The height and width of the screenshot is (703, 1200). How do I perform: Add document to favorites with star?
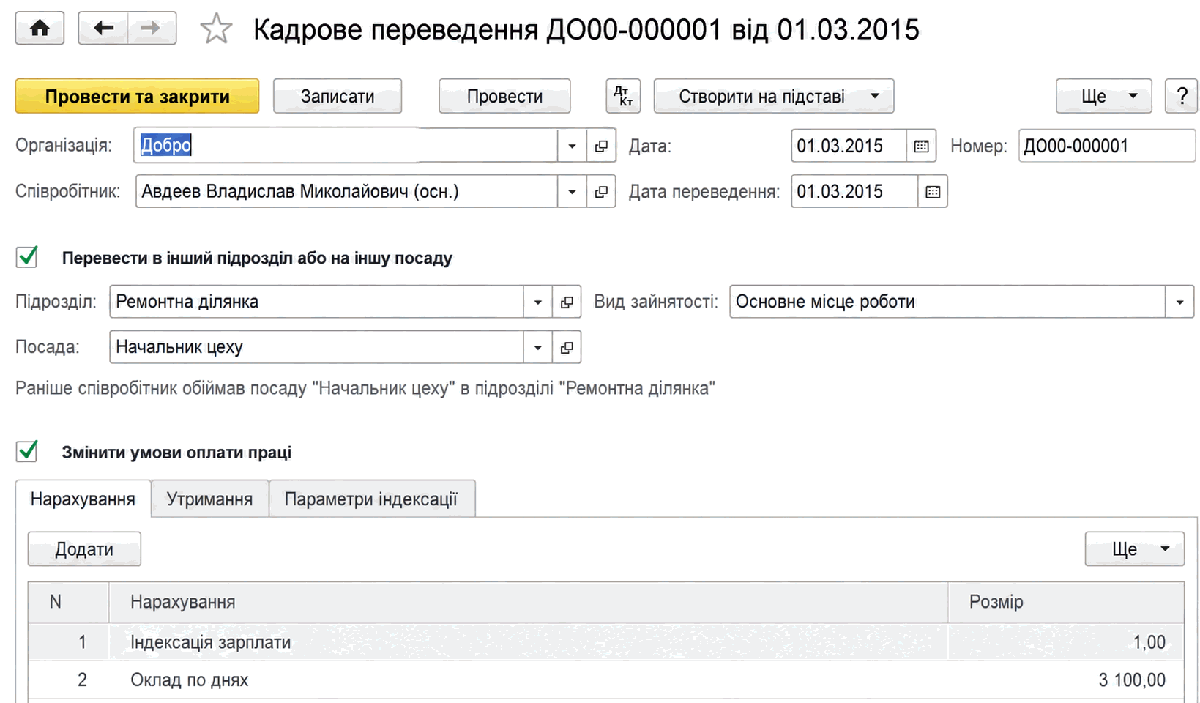tap(214, 30)
